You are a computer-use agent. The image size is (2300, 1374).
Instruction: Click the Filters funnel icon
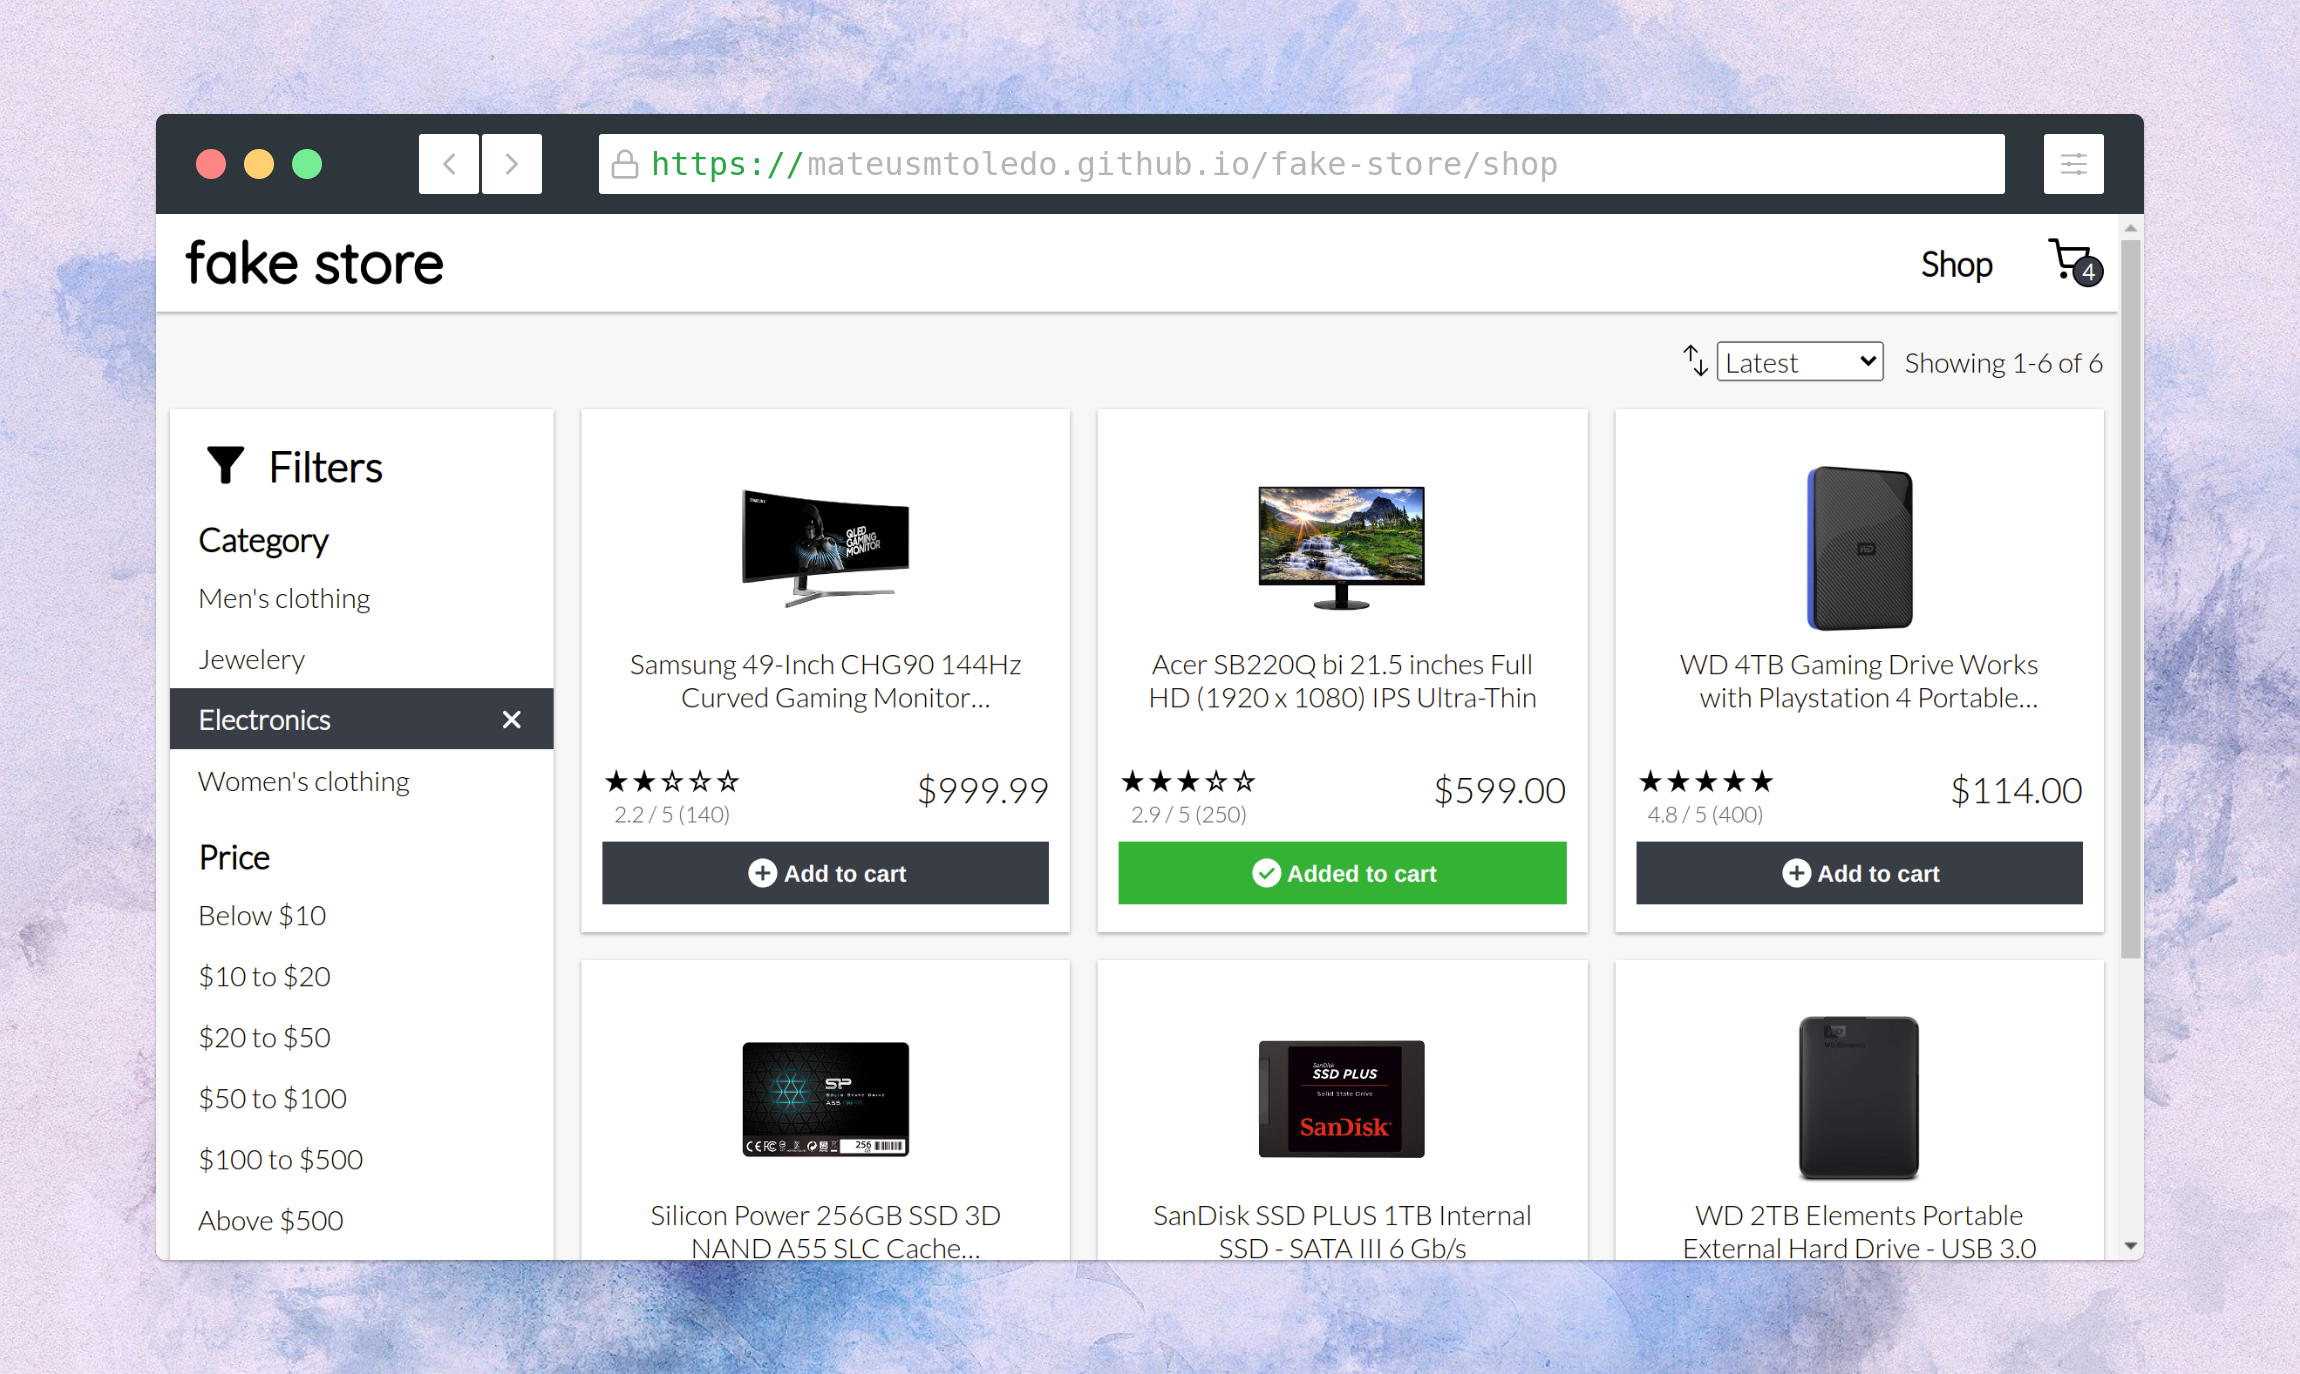coord(225,466)
